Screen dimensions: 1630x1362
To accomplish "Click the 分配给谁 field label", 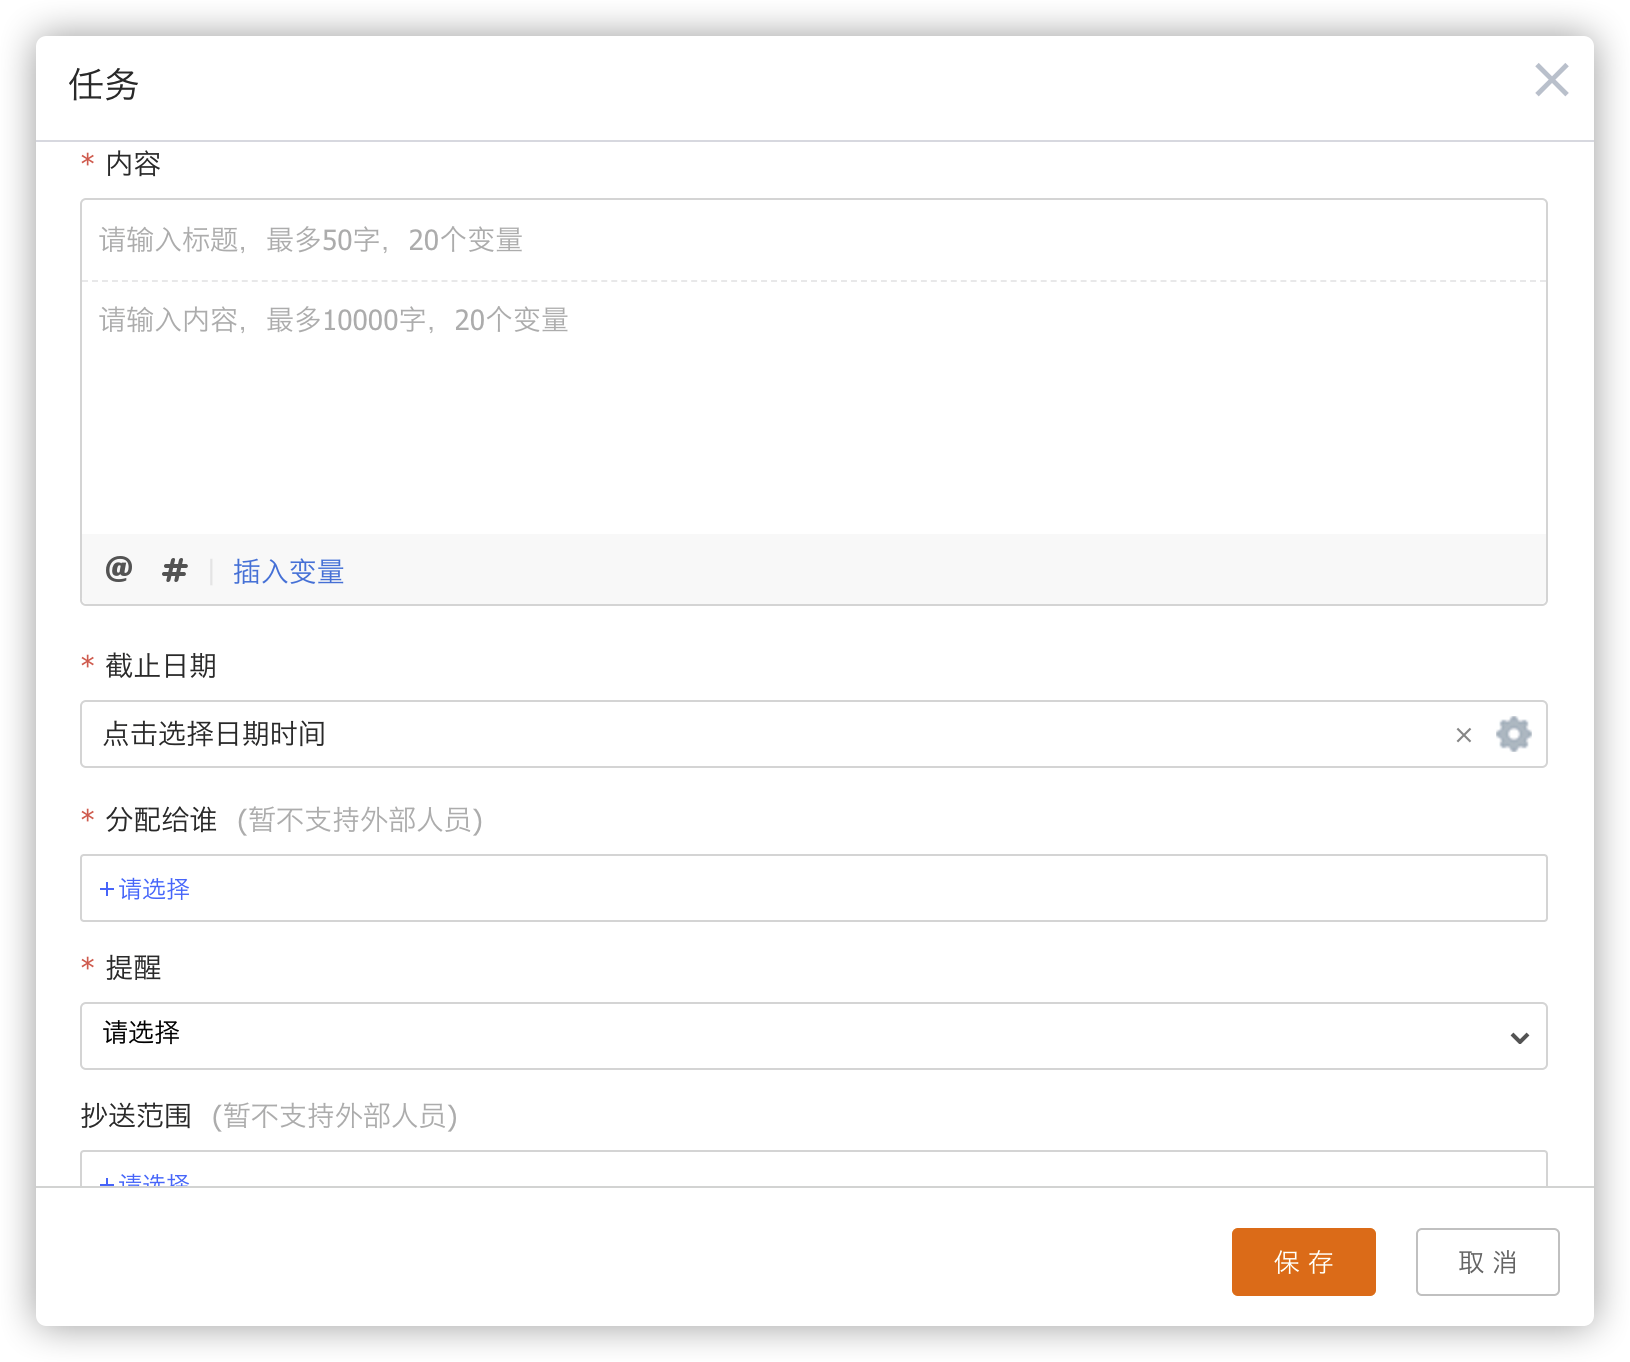I will pyautogui.click(x=161, y=820).
